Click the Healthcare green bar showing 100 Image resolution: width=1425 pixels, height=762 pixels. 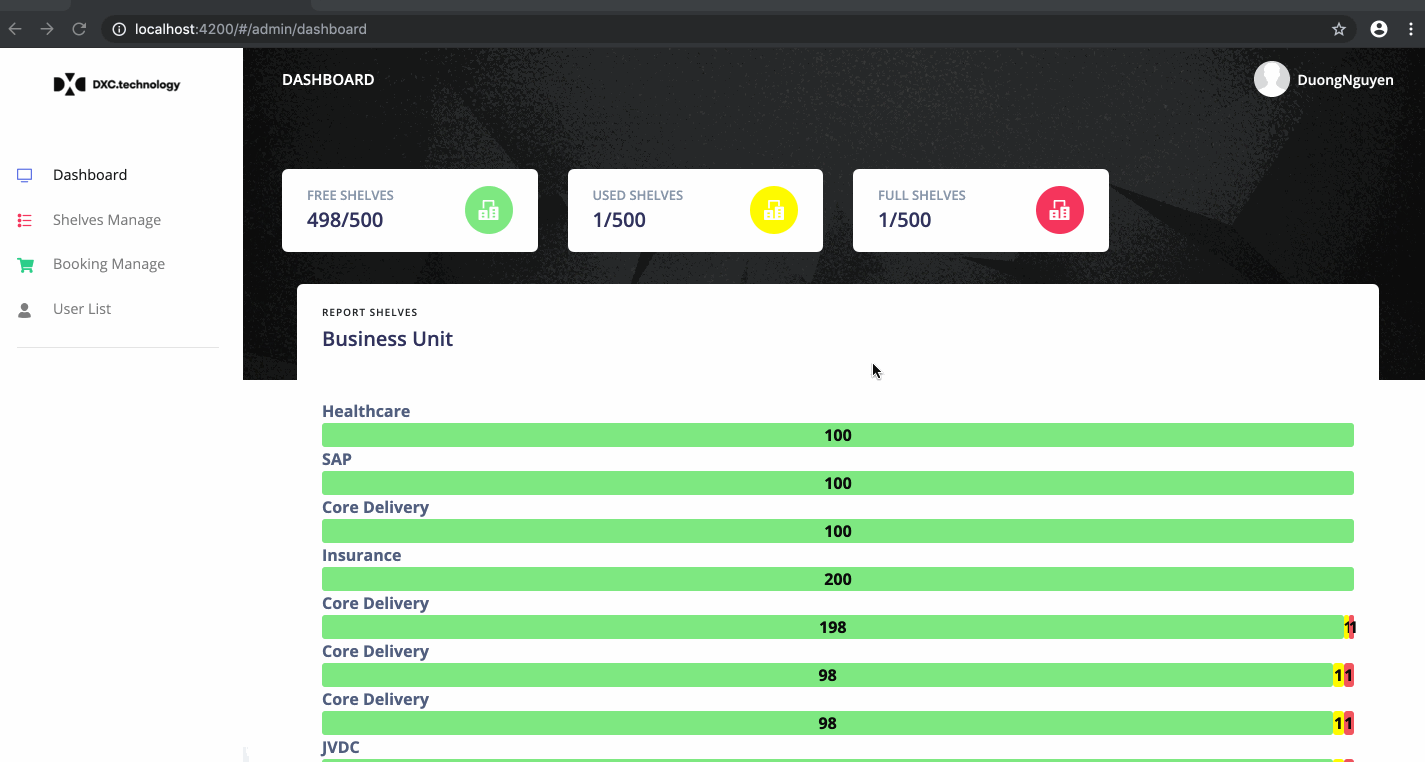pos(838,435)
